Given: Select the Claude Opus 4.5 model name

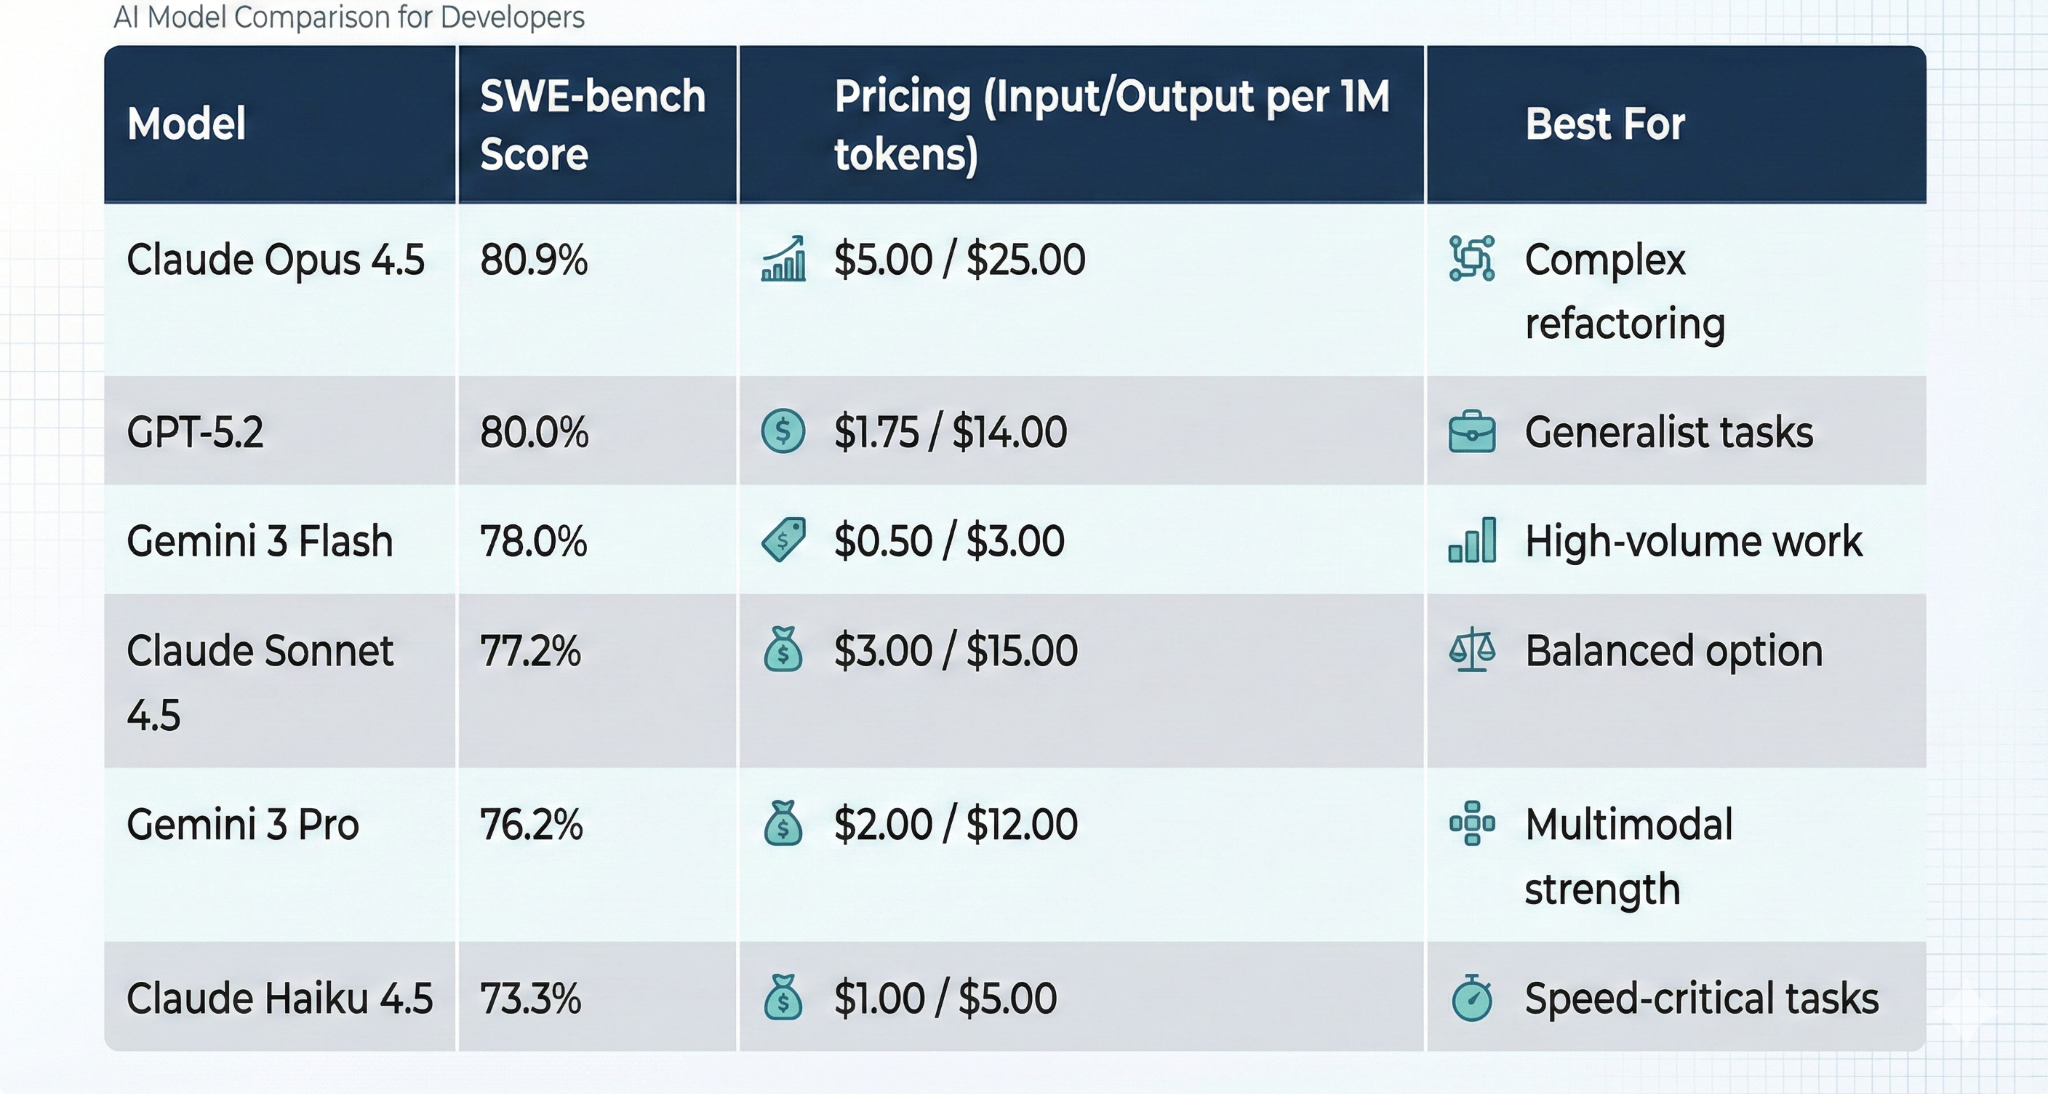Looking at the screenshot, I should pyautogui.click(x=275, y=260).
